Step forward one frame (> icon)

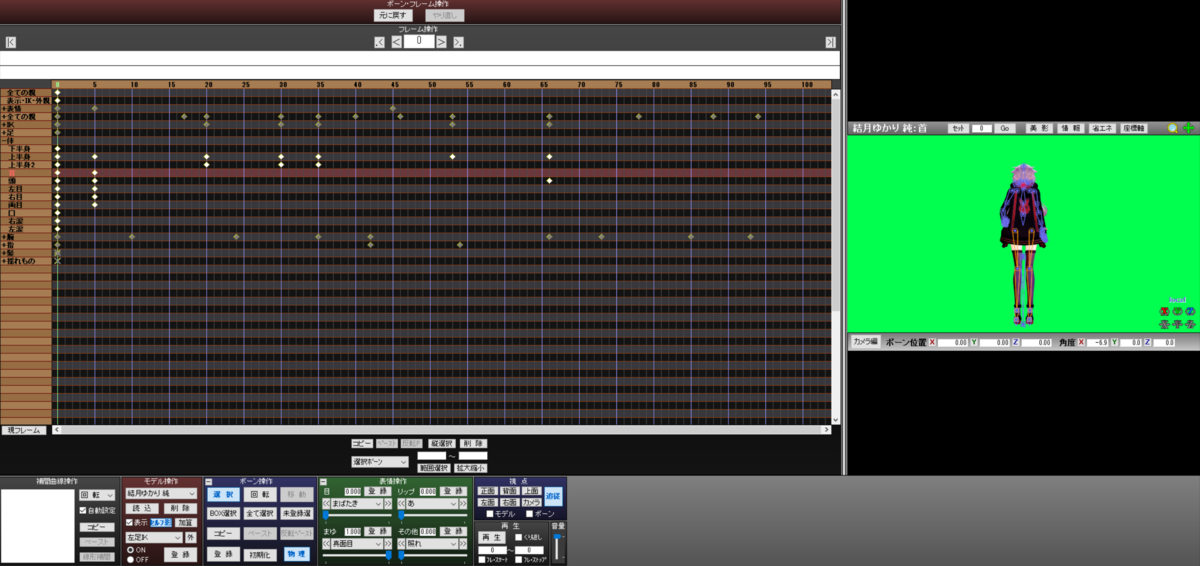[441, 42]
